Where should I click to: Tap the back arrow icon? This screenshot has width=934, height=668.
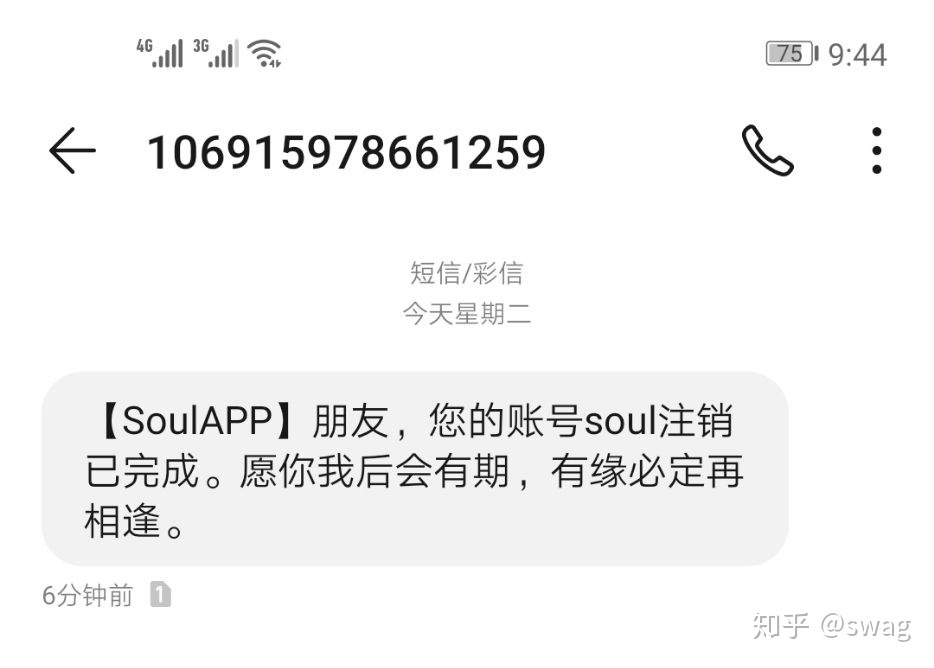tap(72, 151)
